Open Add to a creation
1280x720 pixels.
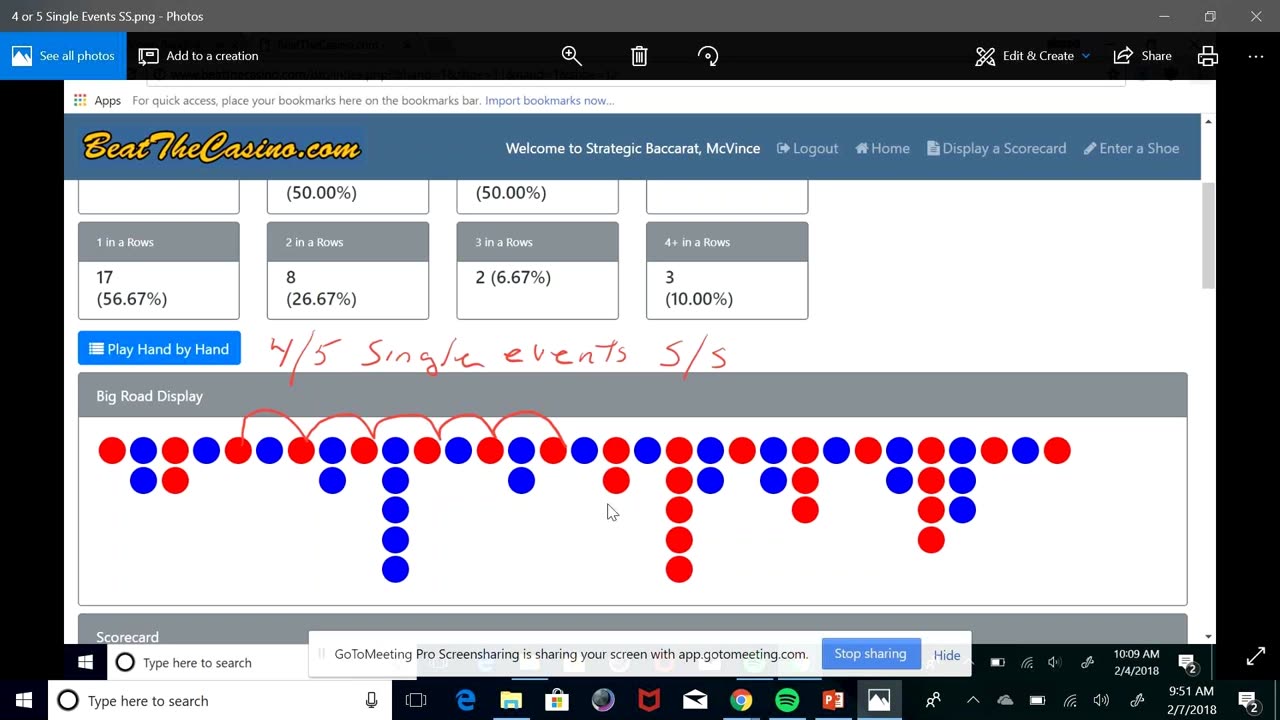click(198, 56)
